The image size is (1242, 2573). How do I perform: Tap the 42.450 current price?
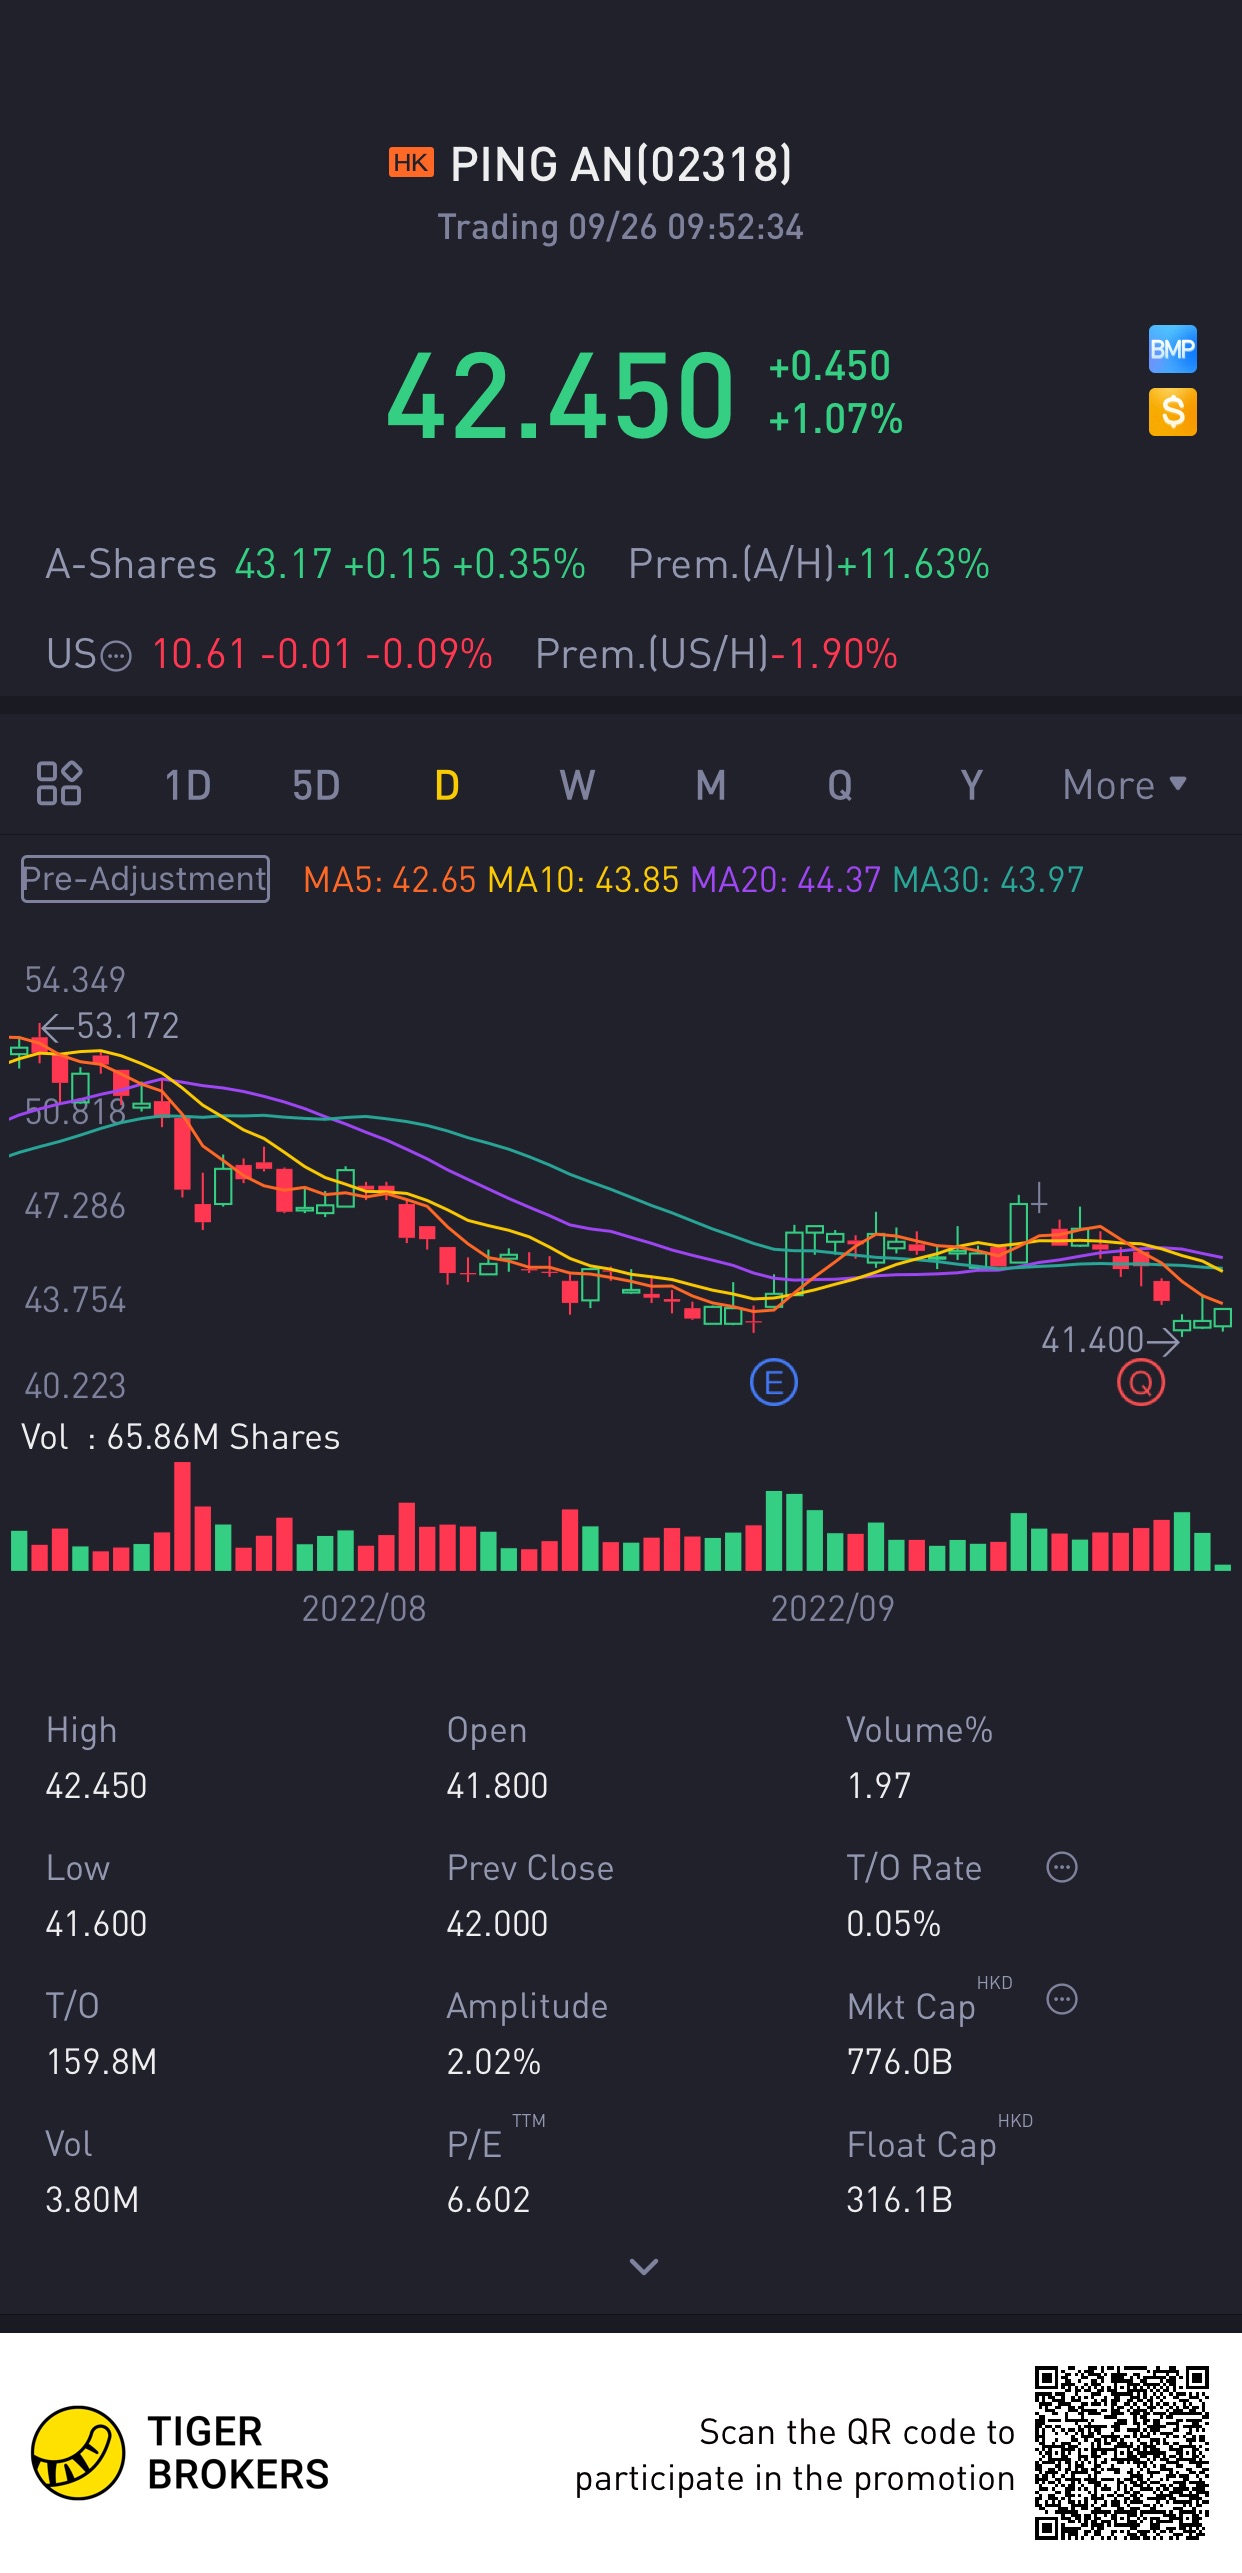coord(560,396)
